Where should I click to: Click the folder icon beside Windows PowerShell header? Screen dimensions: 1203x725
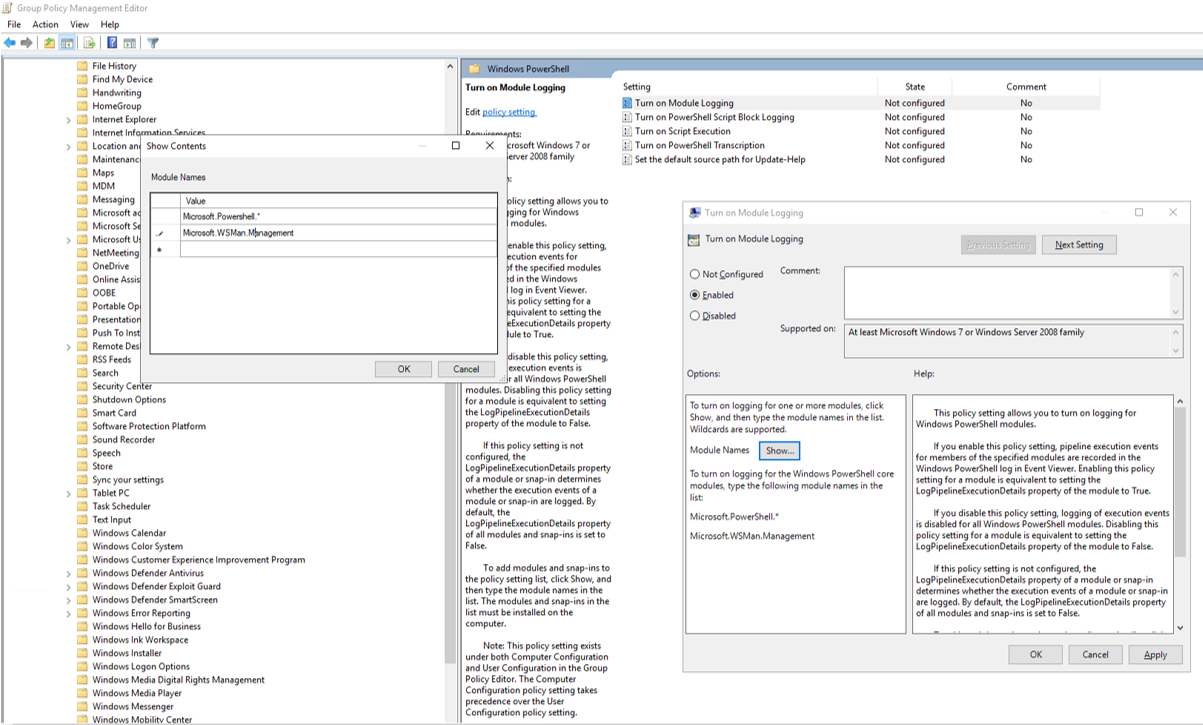pyautogui.click(x=474, y=69)
